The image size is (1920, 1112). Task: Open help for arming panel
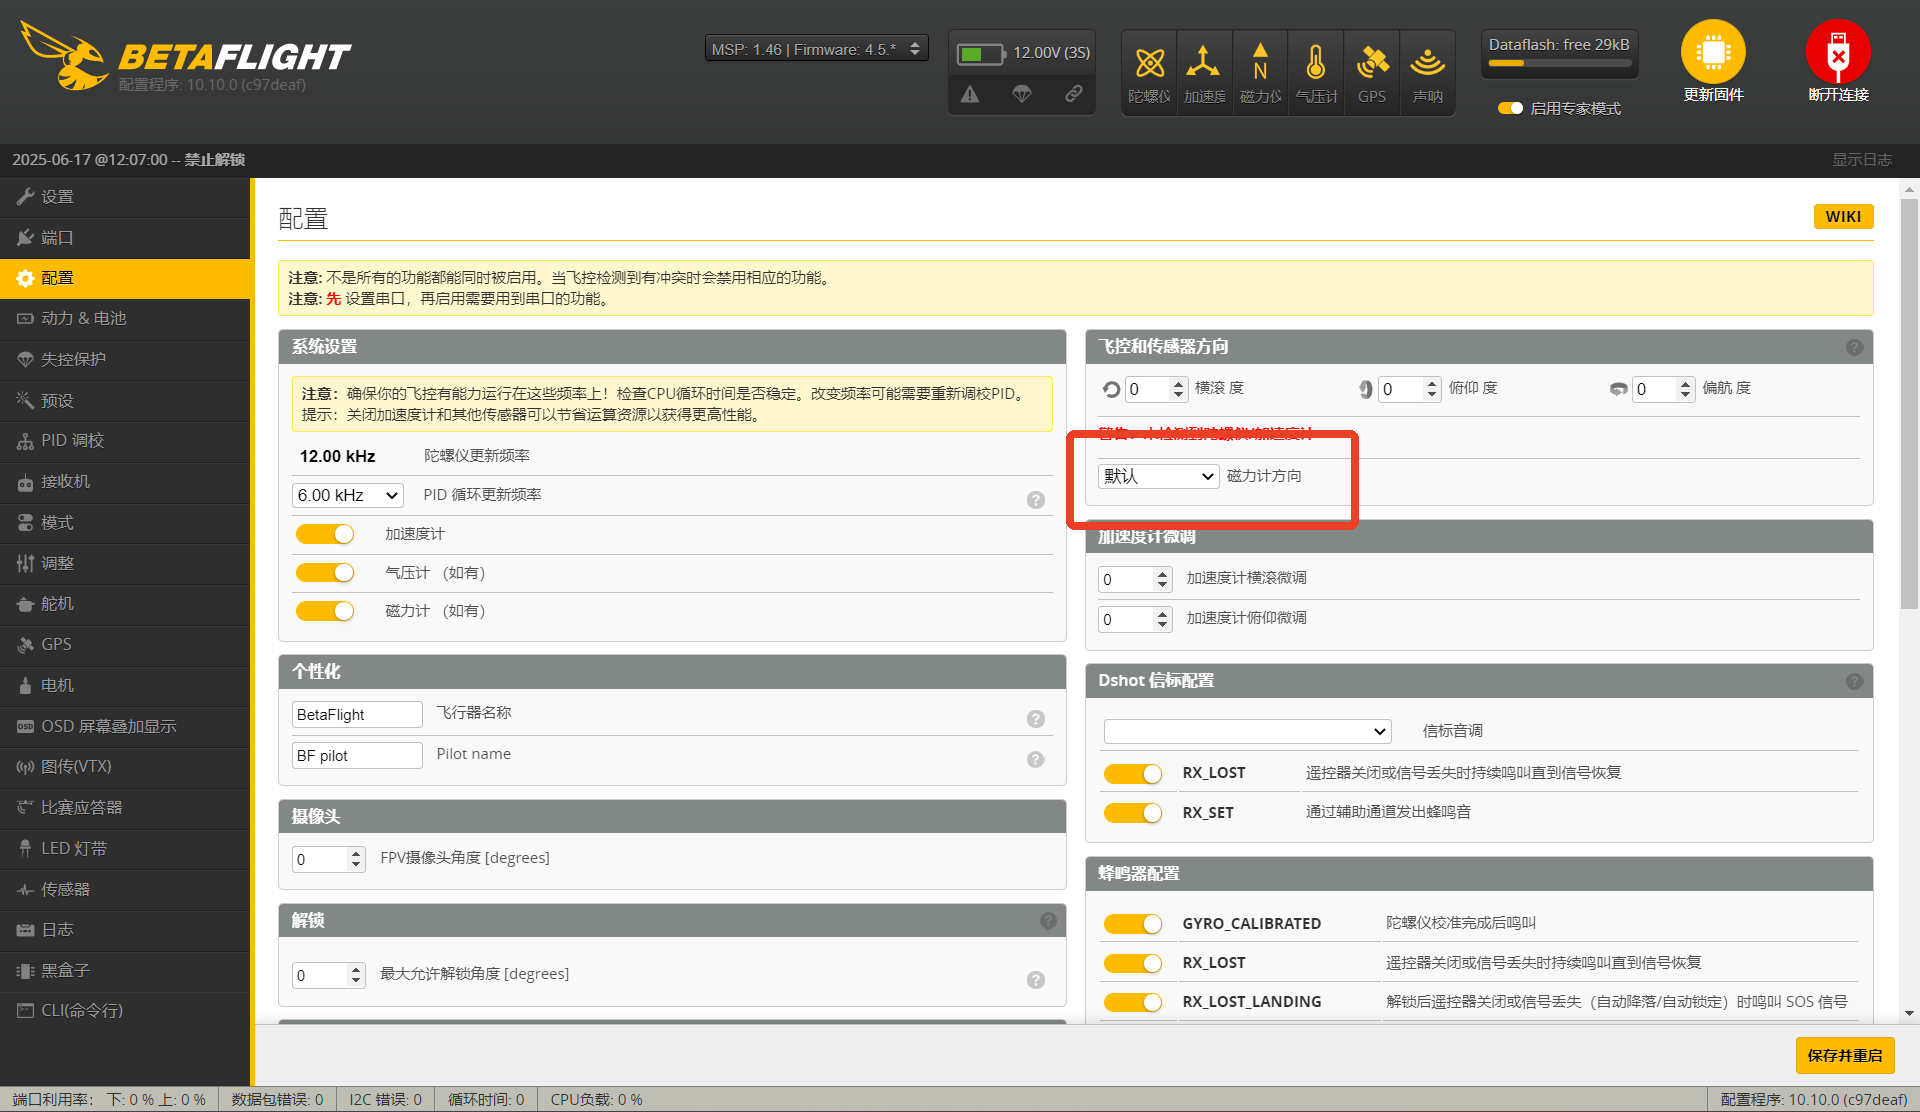(x=1048, y=920)
